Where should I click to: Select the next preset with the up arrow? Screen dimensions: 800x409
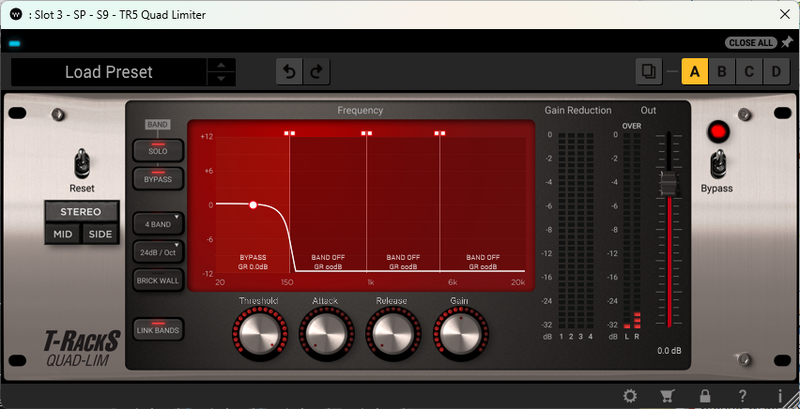pyautogui.click(x=221, y=65)
